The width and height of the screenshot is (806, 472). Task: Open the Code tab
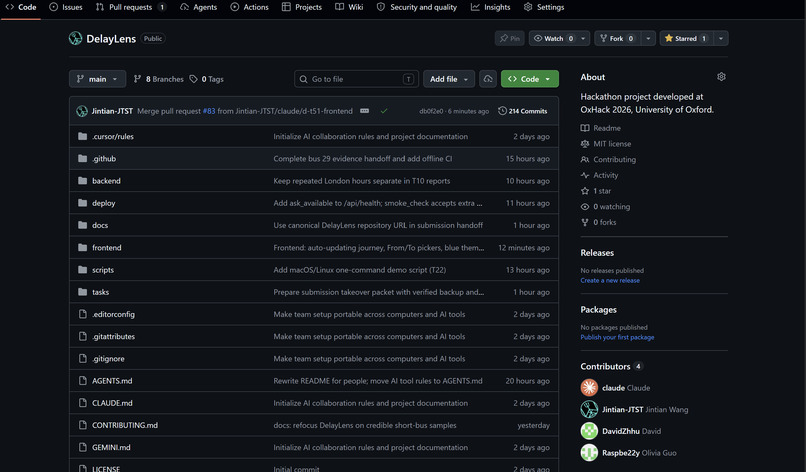pos(21,7)
